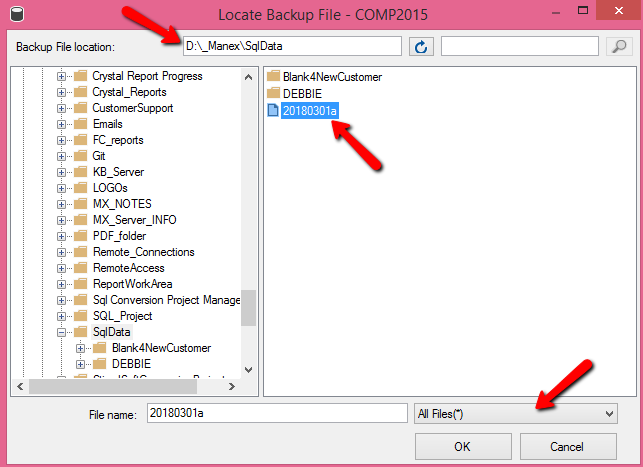This screenshot has width=643, height=467.
Task: Click the magnifier search icon
Action: coord(619,46)
